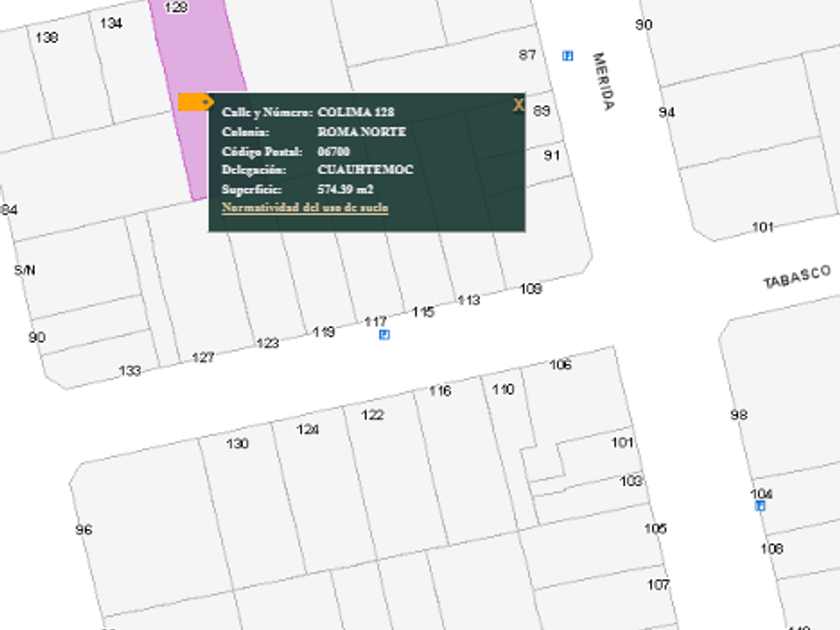Click the MERIDA street label

coord(602,81)
